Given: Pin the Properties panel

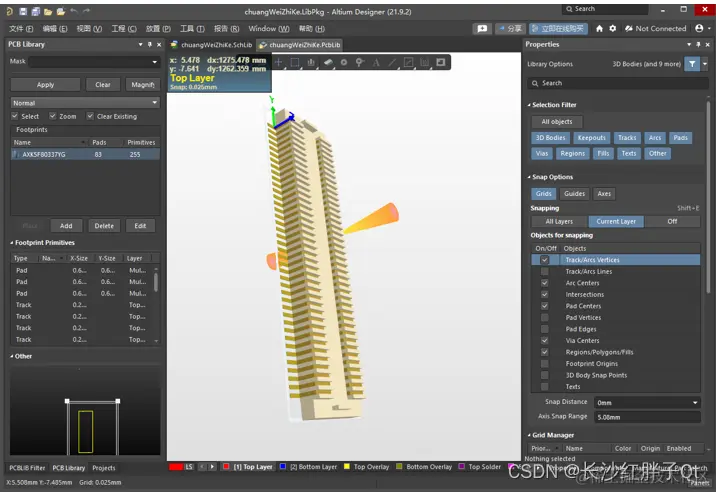Looking at the screenshot, I should coord(698,44).
